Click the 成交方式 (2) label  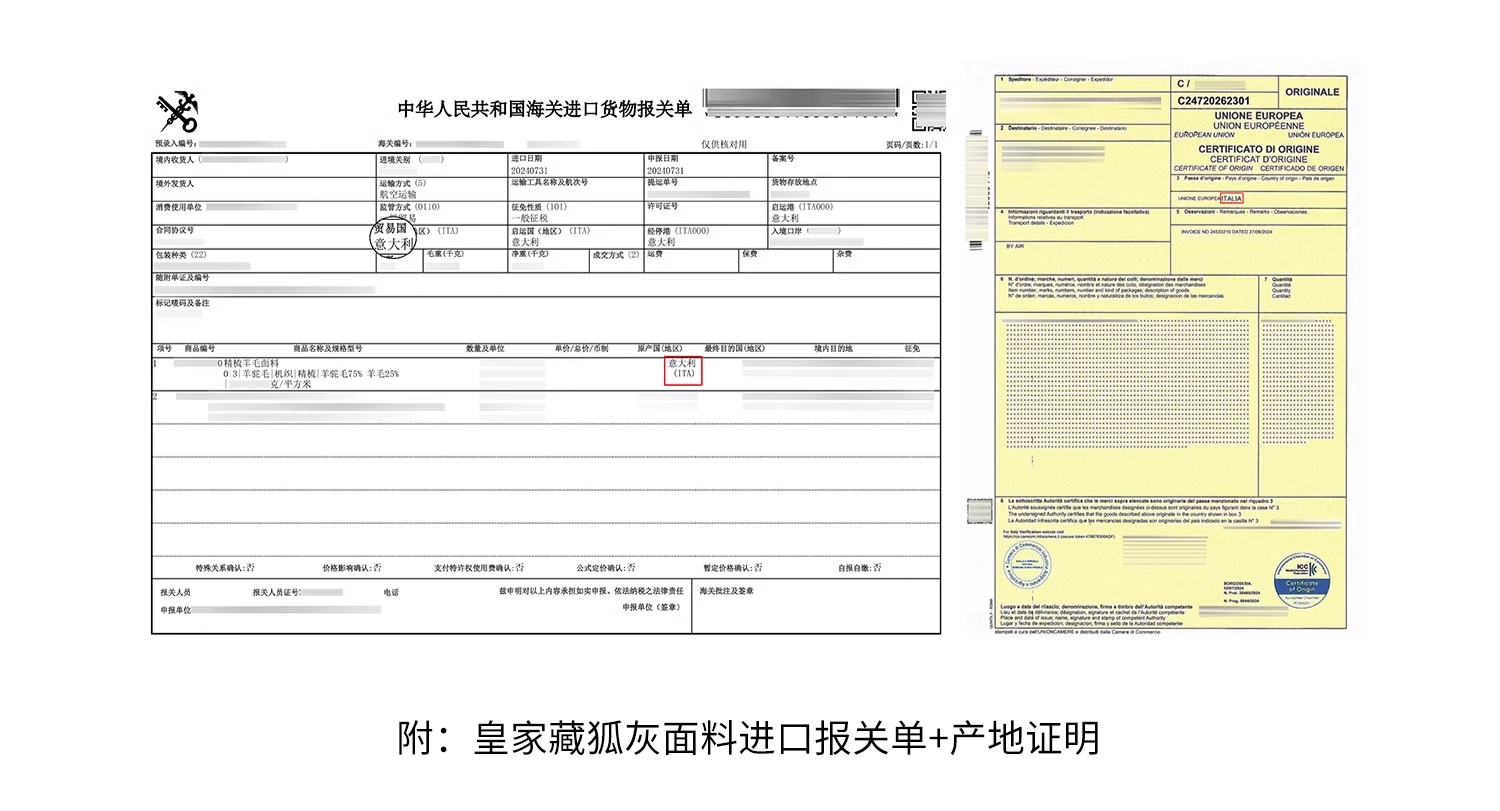pos(616,255)
